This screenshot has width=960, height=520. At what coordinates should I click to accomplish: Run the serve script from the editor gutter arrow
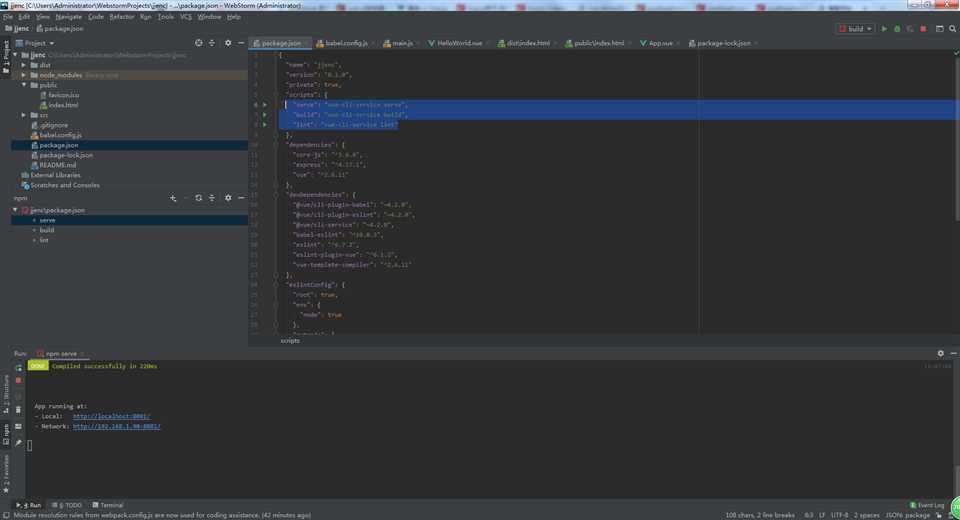coord(264,105)
